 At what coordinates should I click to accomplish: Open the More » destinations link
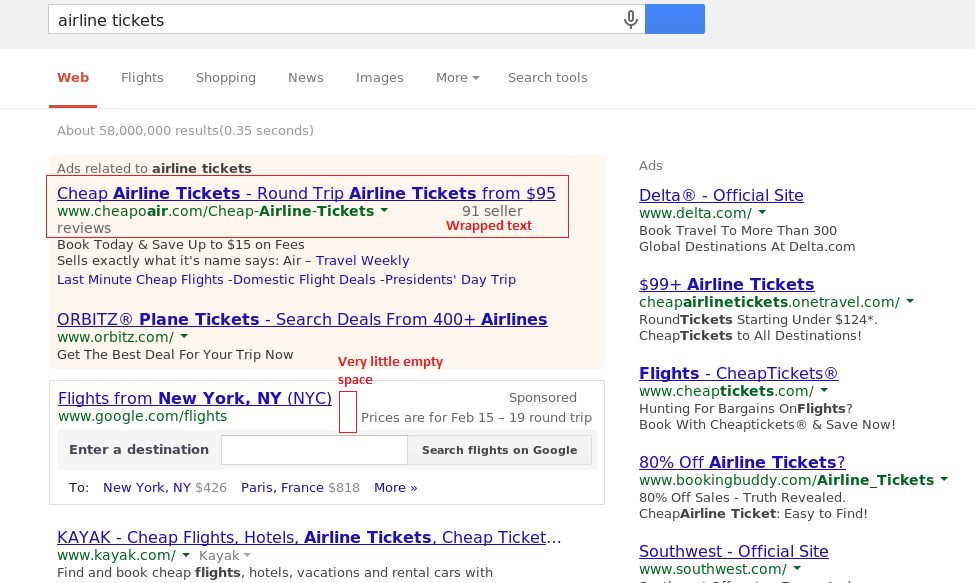(x=395, y=487)
